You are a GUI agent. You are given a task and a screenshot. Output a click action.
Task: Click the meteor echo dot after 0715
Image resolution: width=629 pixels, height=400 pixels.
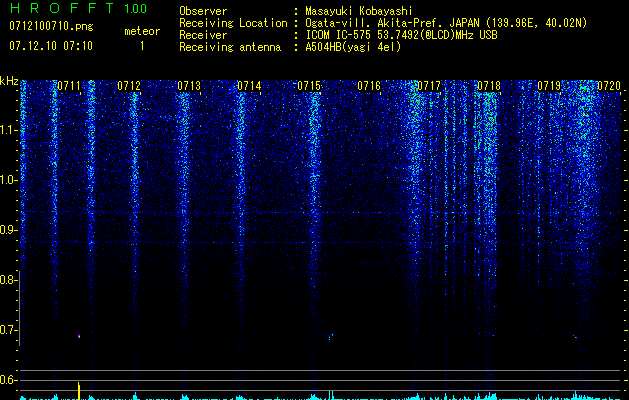pos(331,336)
